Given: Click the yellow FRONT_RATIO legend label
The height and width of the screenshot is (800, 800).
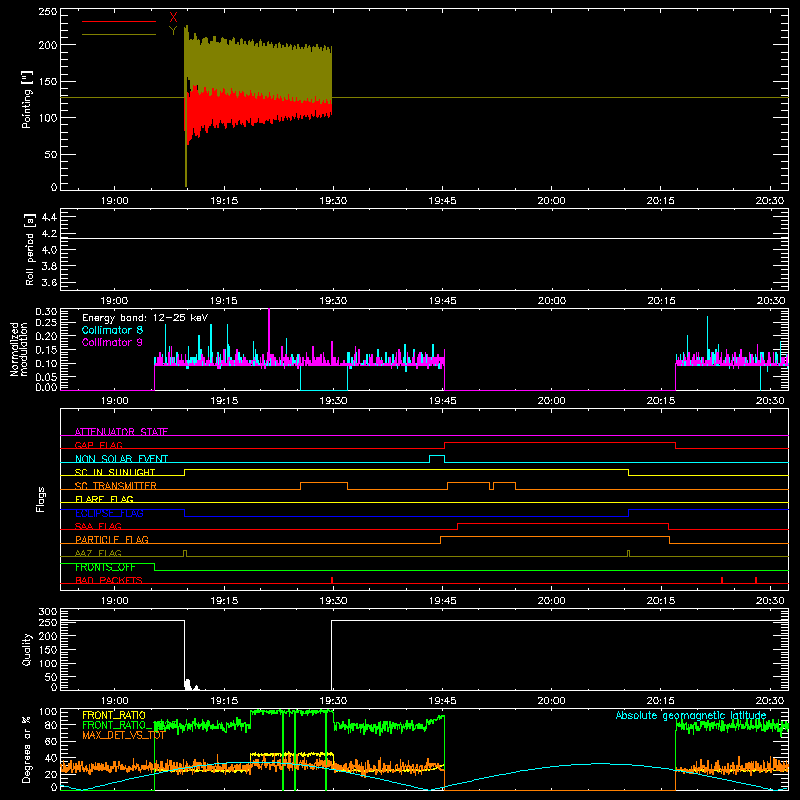Looking at the screenshot, I should [x=114, y=715].
